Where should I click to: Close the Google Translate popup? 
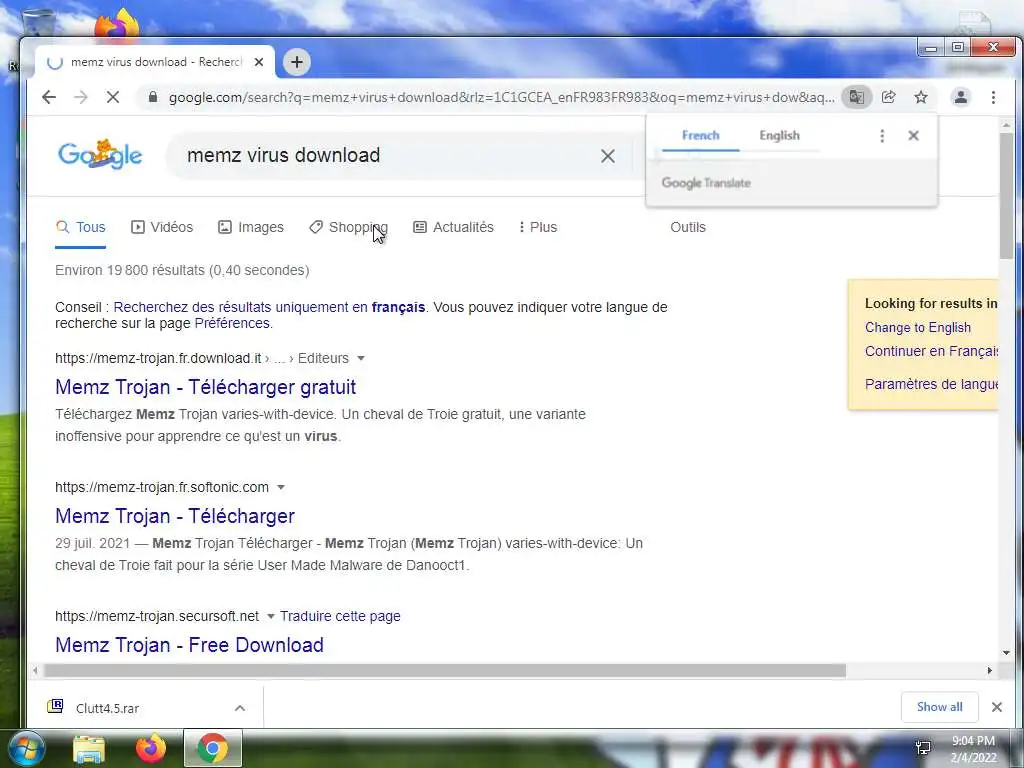point(913,135)
